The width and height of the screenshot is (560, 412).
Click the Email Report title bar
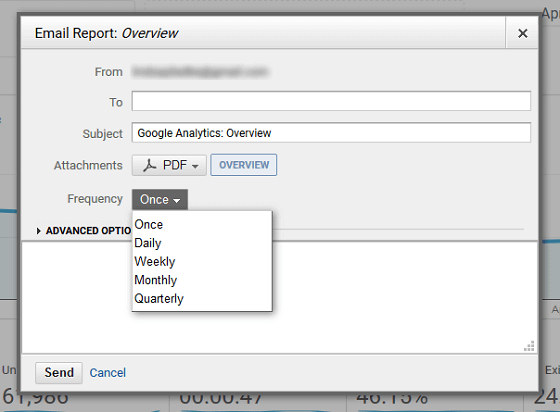tap(263, 33)
